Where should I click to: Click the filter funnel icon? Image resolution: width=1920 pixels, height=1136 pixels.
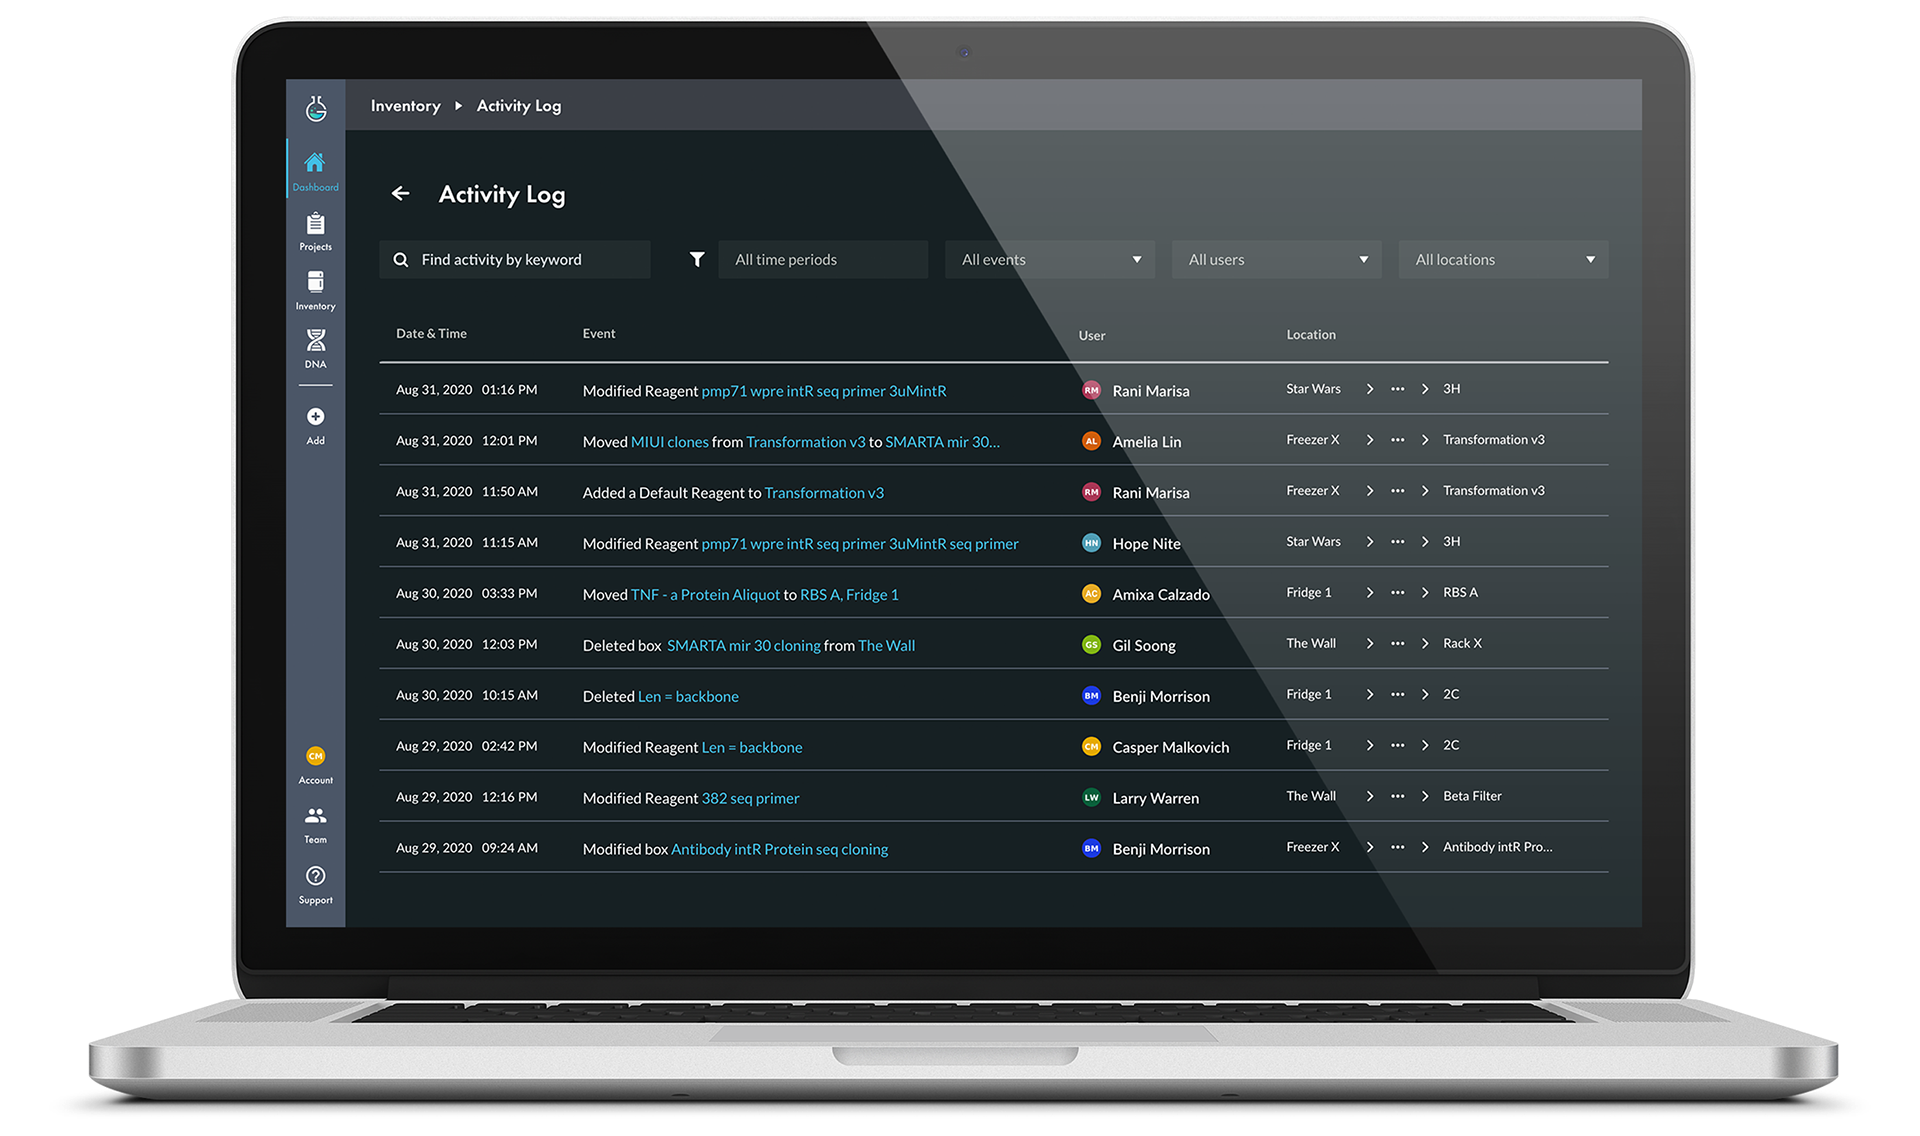pos(697,260)
